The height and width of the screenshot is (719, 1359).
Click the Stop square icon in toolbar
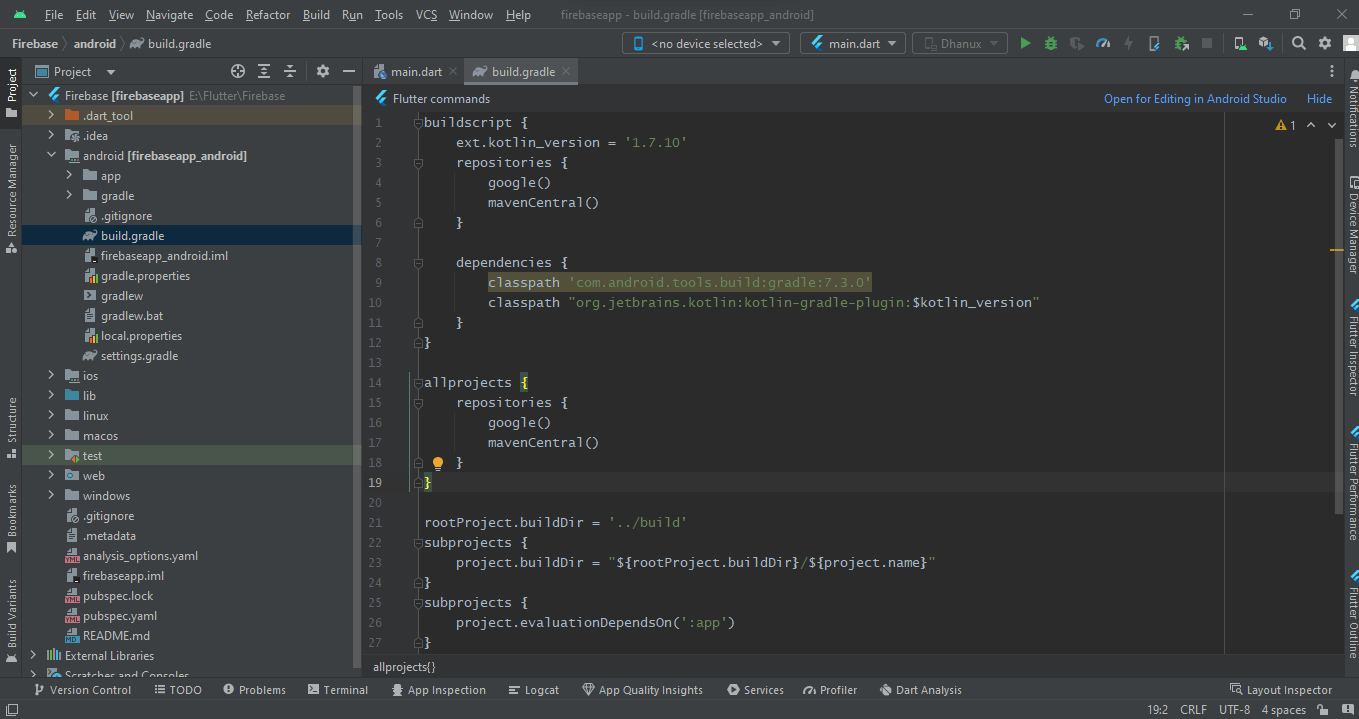[x=1207, y=44]
